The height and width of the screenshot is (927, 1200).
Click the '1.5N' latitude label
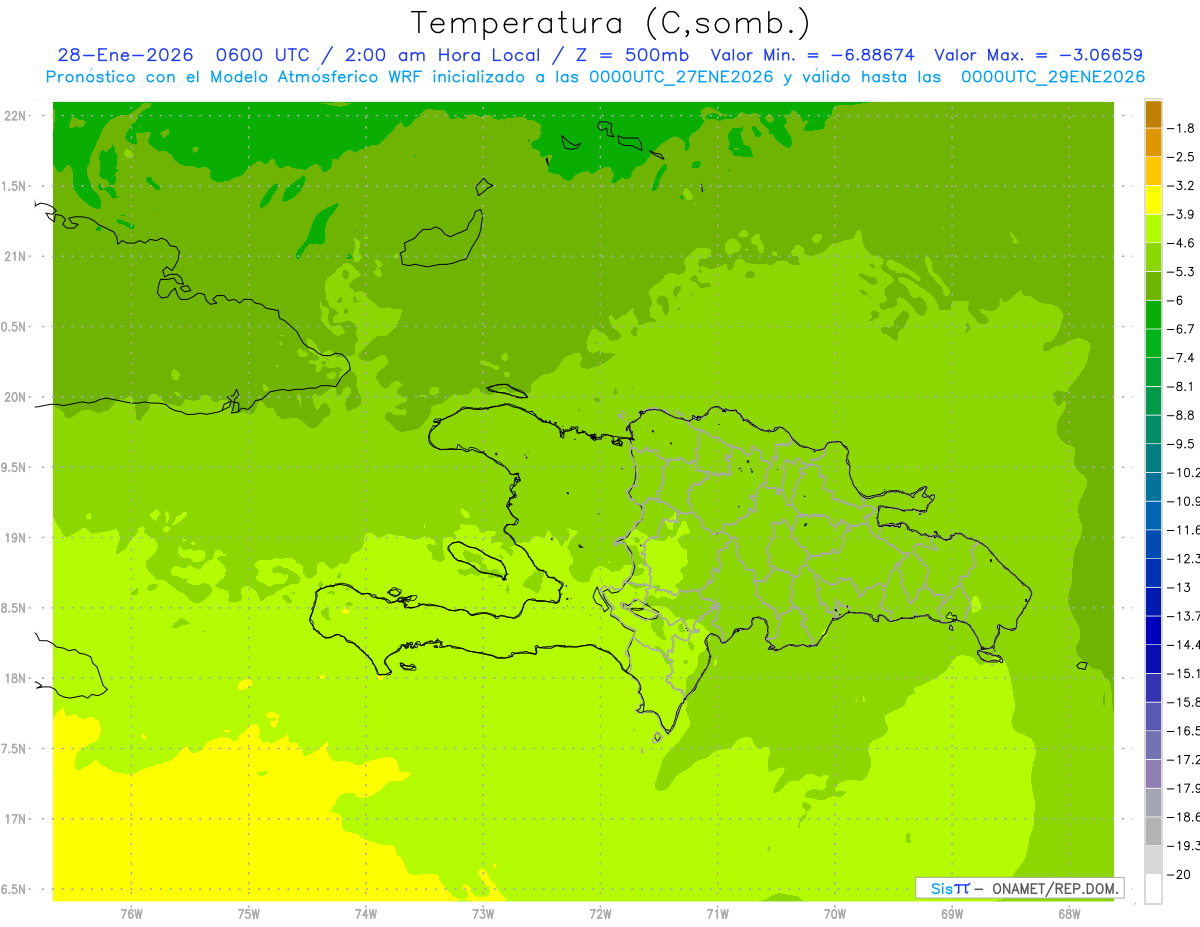(x=13, y=186)
